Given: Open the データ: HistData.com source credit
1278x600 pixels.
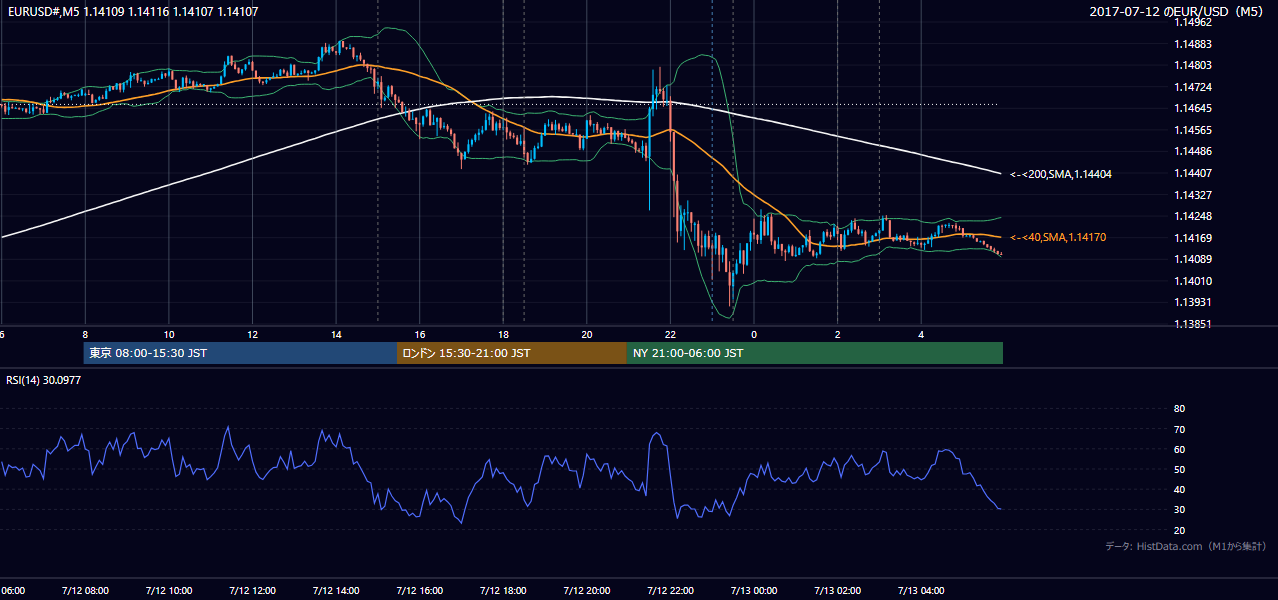Looking at the screenshot, I should 1186,547.
